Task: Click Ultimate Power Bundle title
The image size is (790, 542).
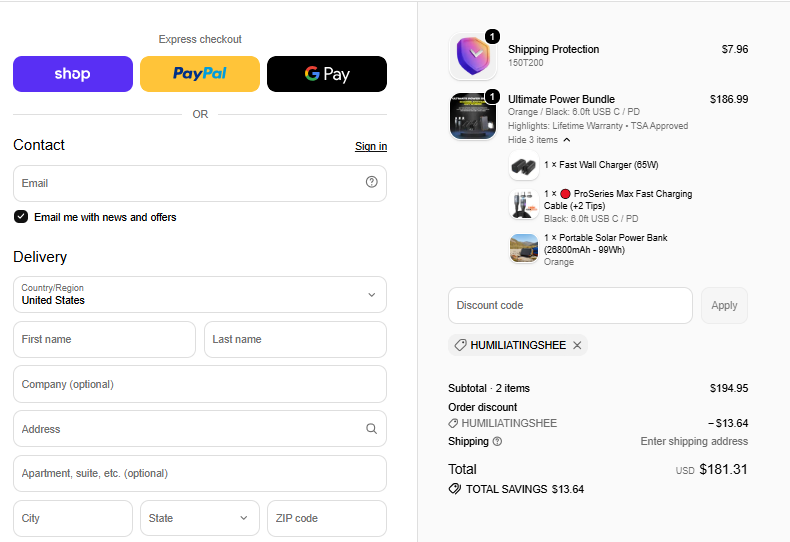Action: pyautogui.click(x=561, y=99)
